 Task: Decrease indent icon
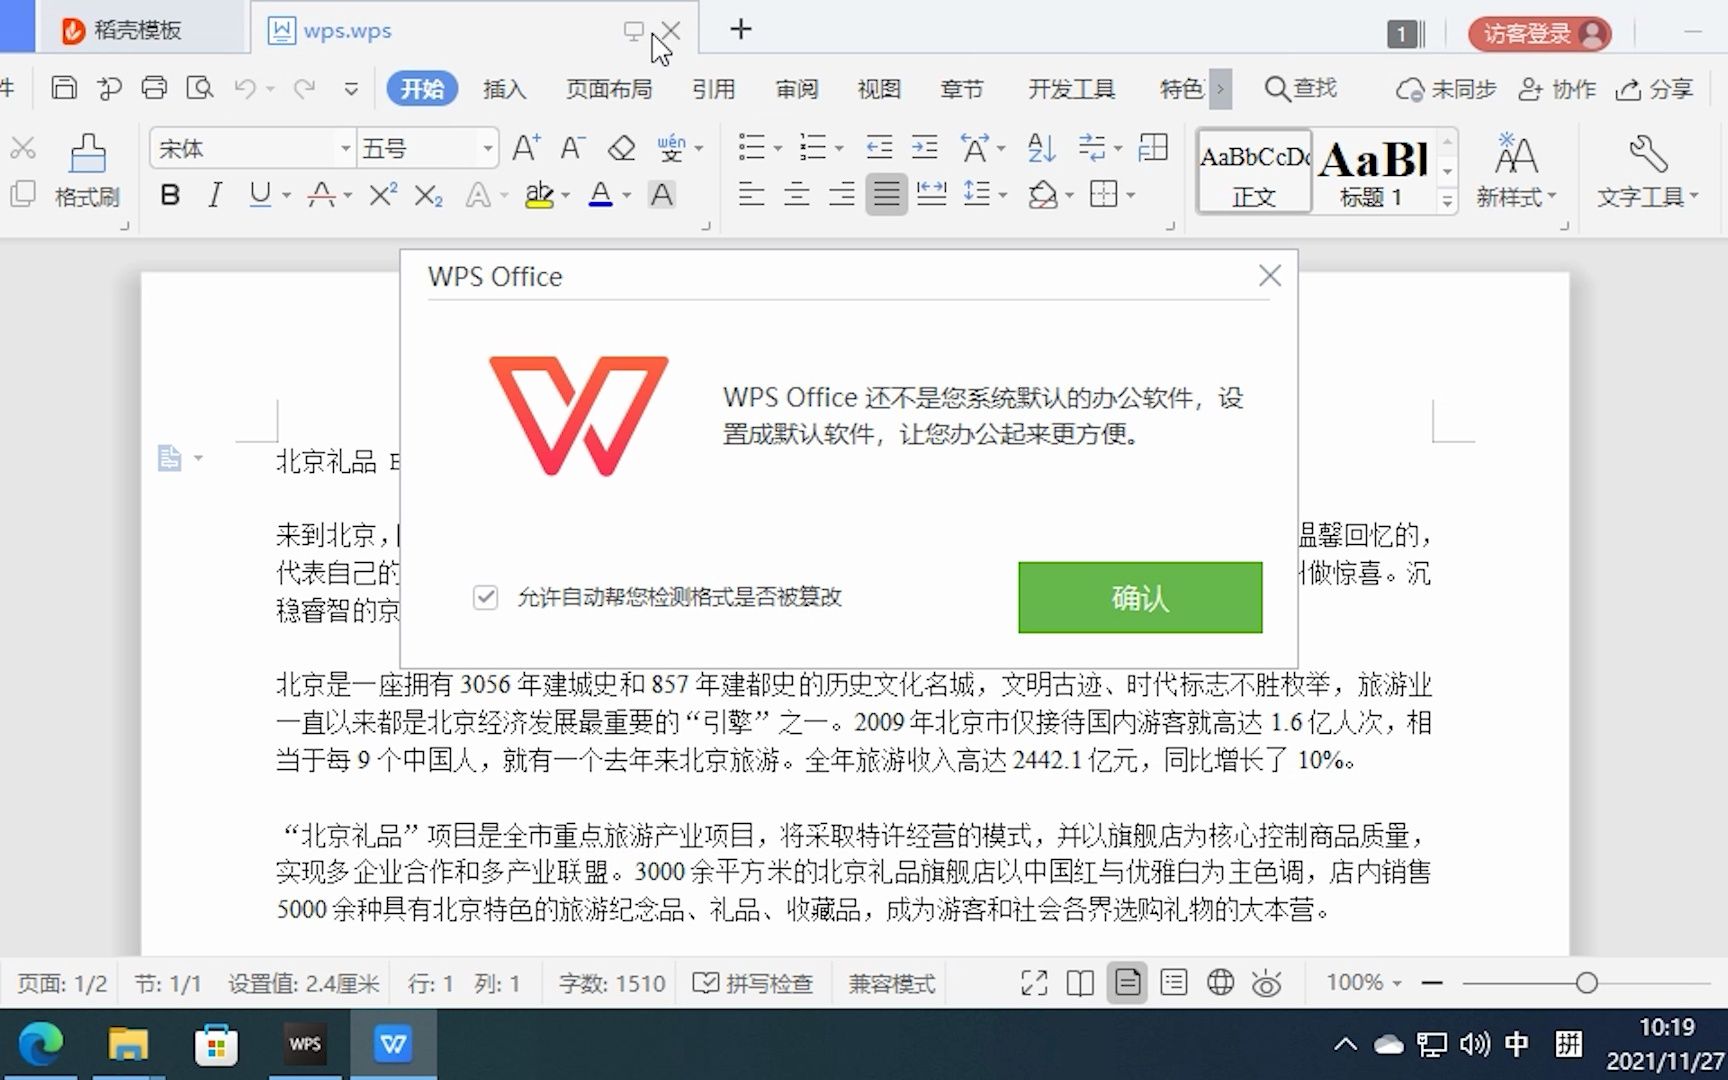[x=879, y=148]
